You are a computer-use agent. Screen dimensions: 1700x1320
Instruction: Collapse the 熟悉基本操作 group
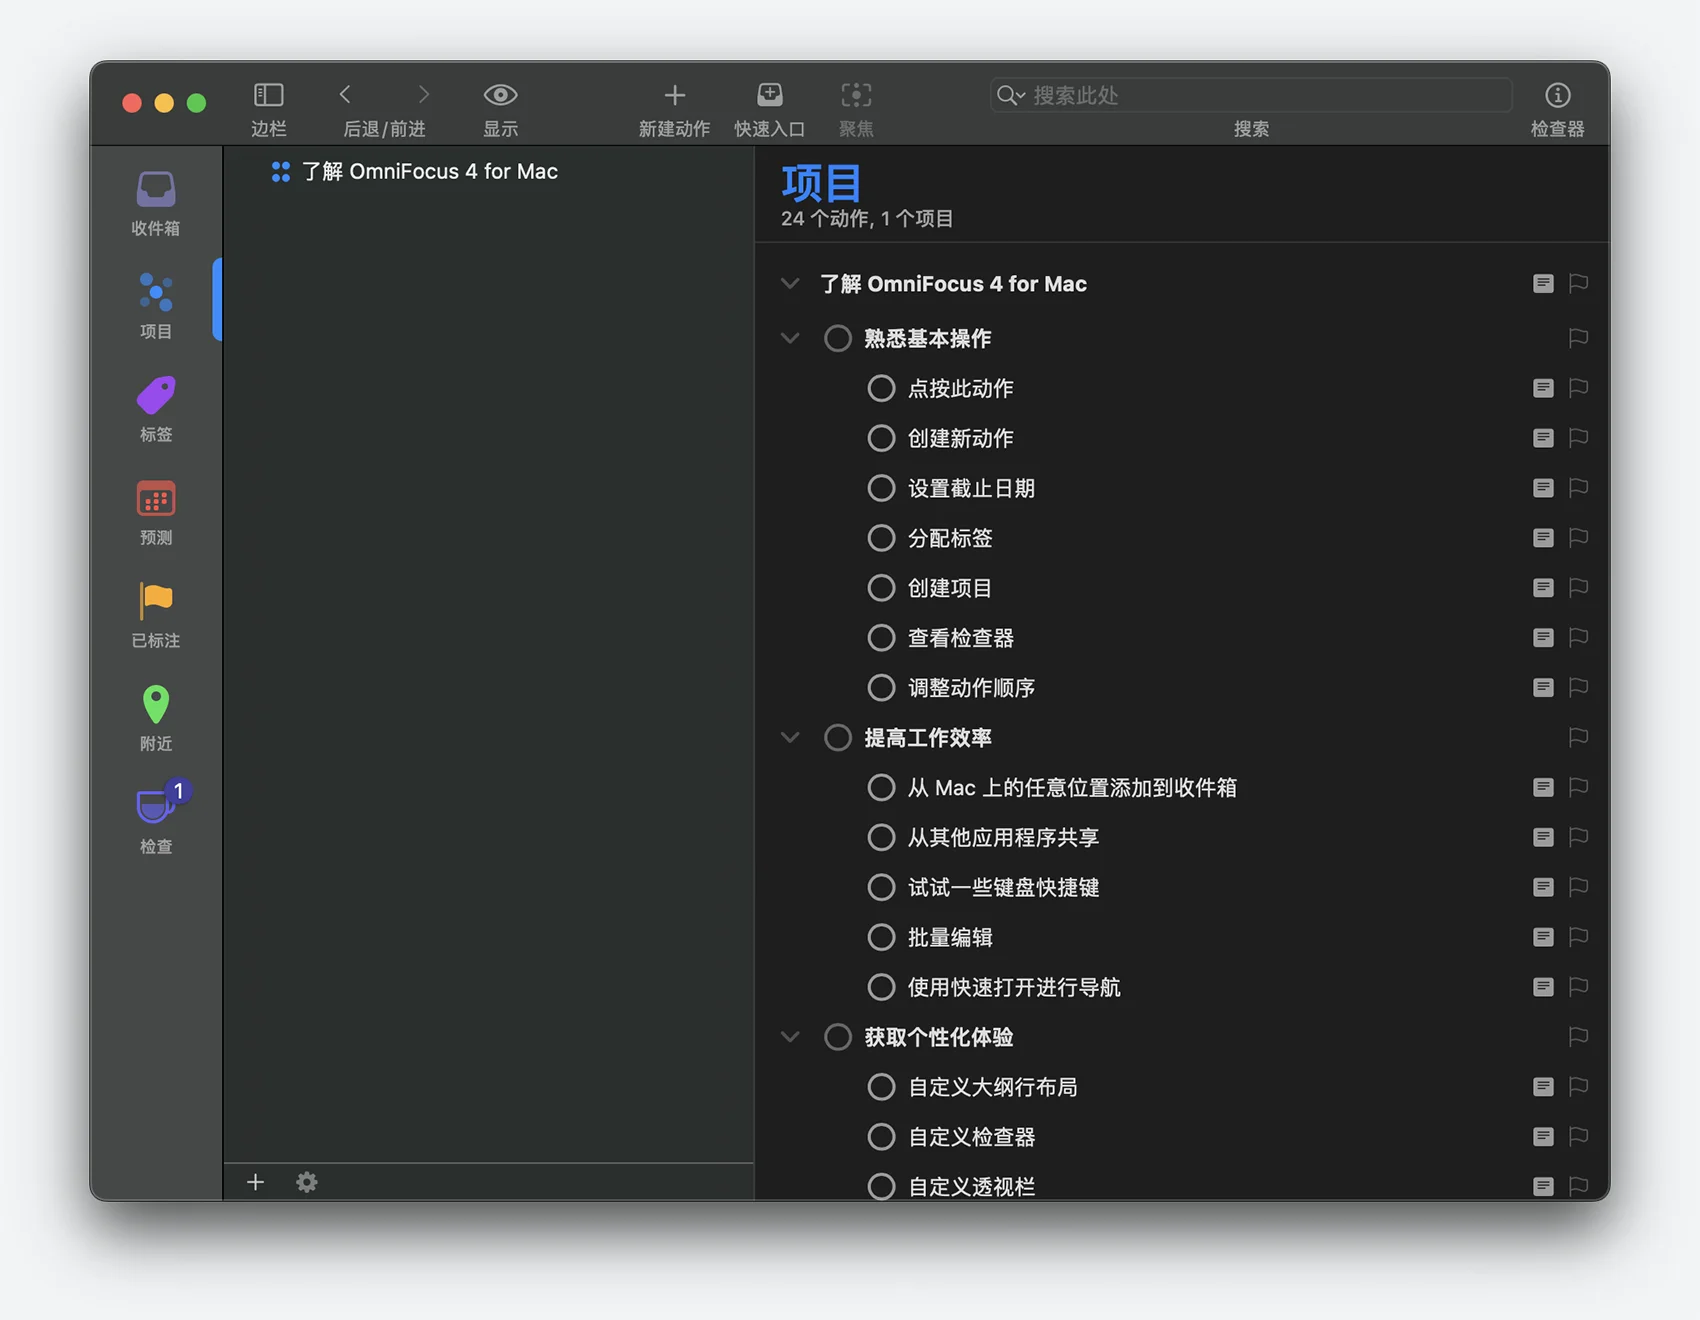[790, 338]
